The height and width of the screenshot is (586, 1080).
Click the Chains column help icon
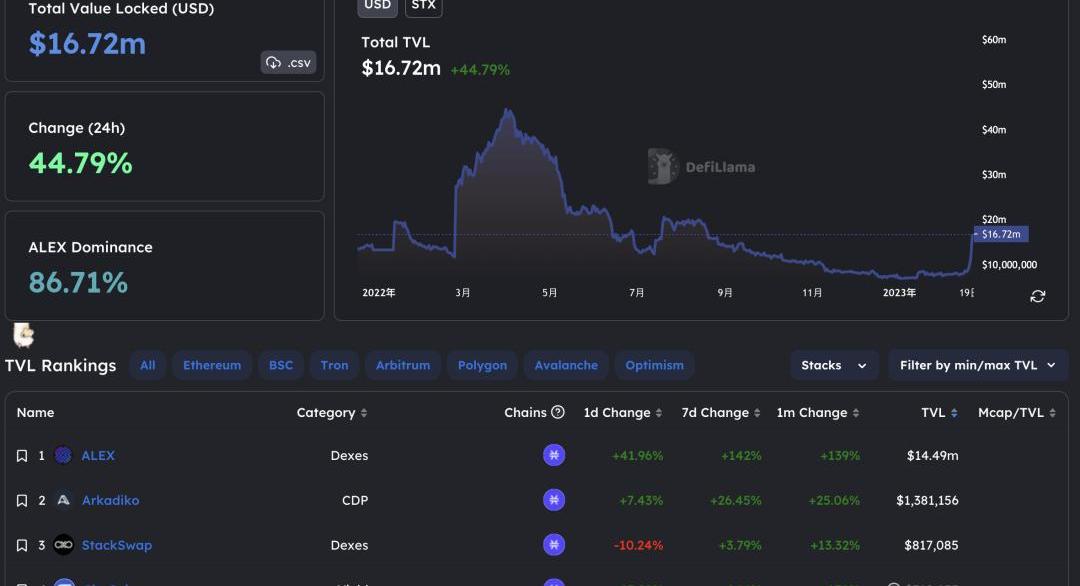pos(558,412)
